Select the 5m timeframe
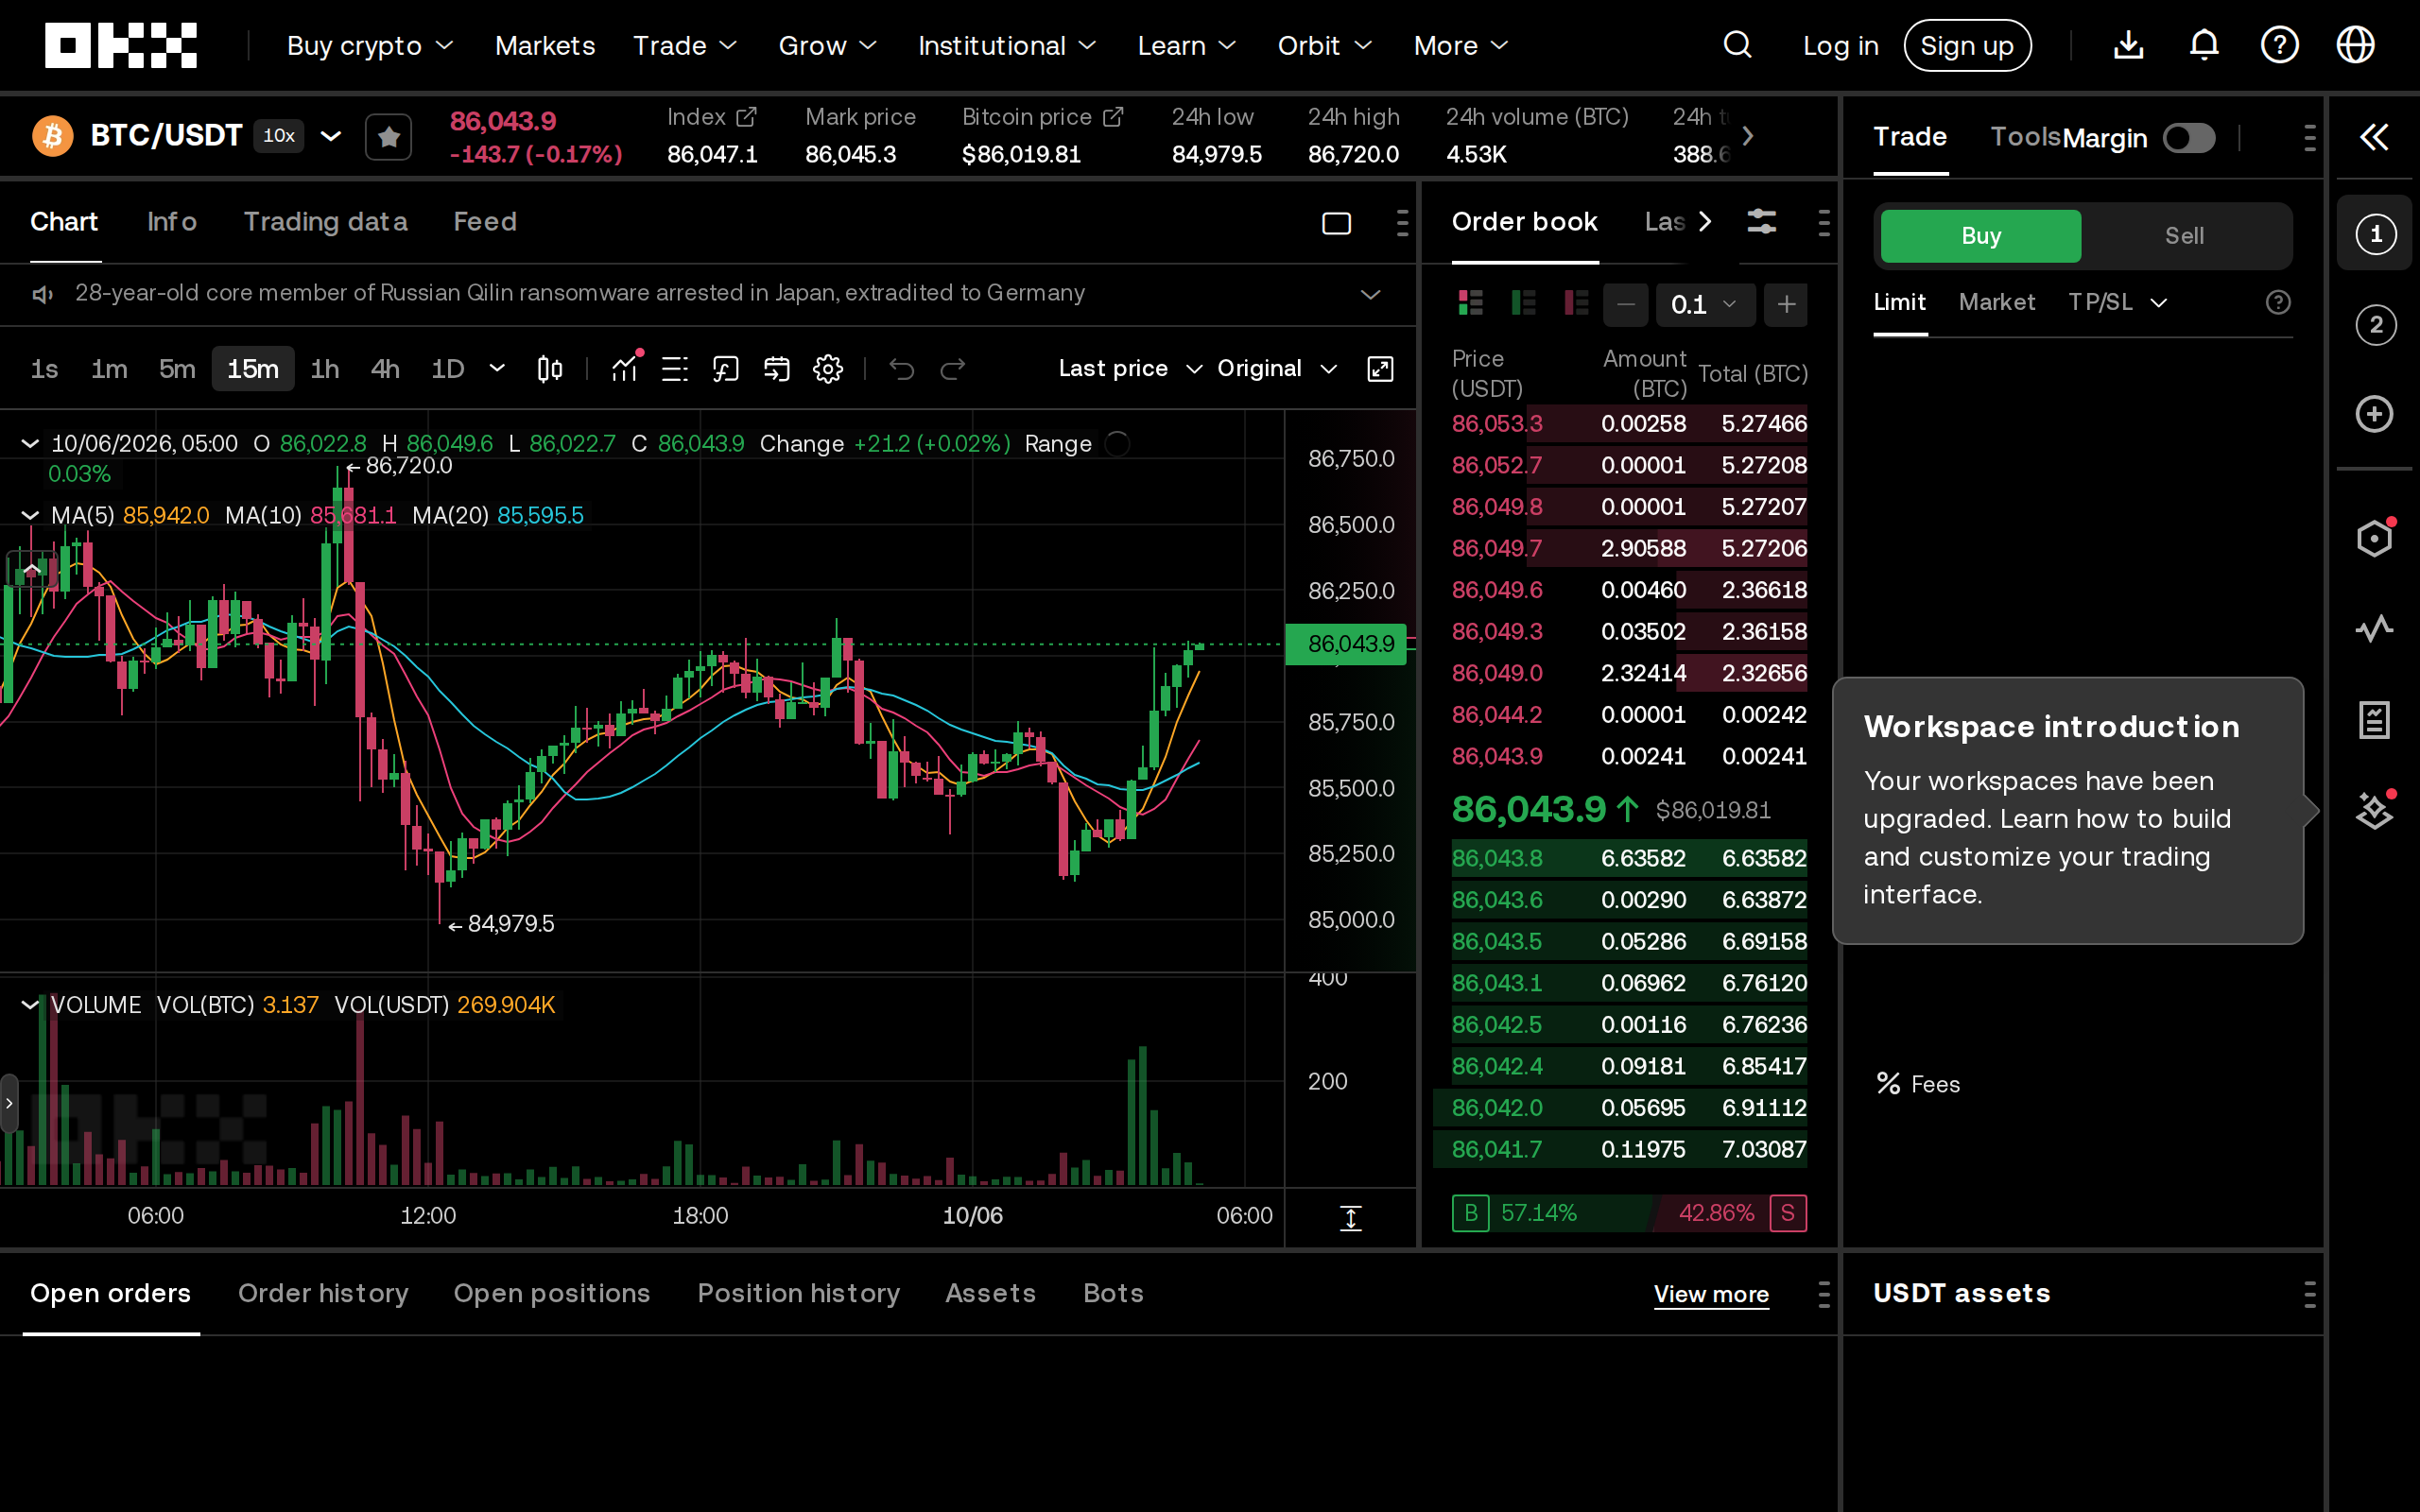 click(x=177, y=369)
